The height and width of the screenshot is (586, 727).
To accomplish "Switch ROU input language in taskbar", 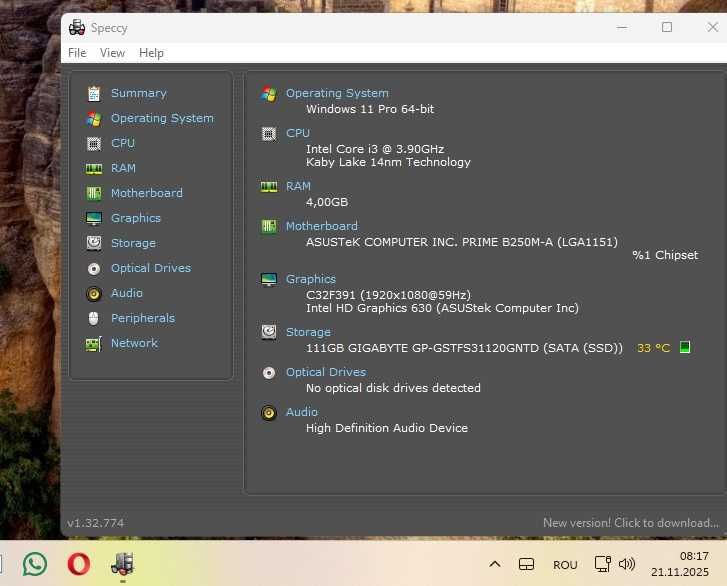I will point(565,565).
